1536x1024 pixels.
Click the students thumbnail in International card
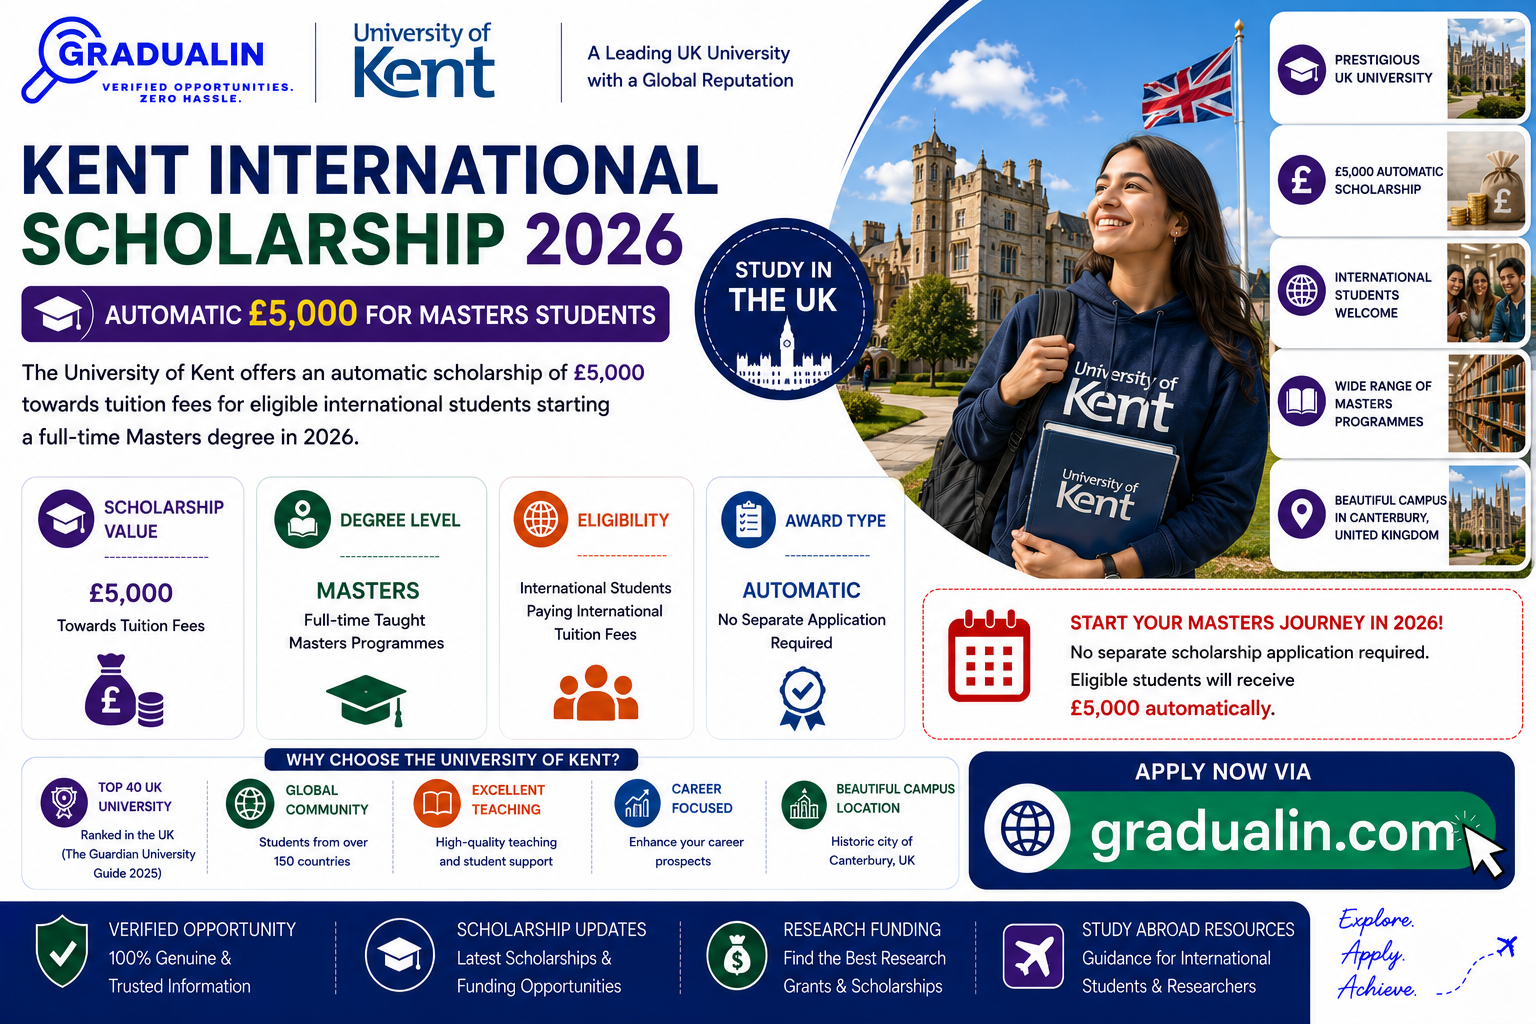click(x=1487, y=292)
